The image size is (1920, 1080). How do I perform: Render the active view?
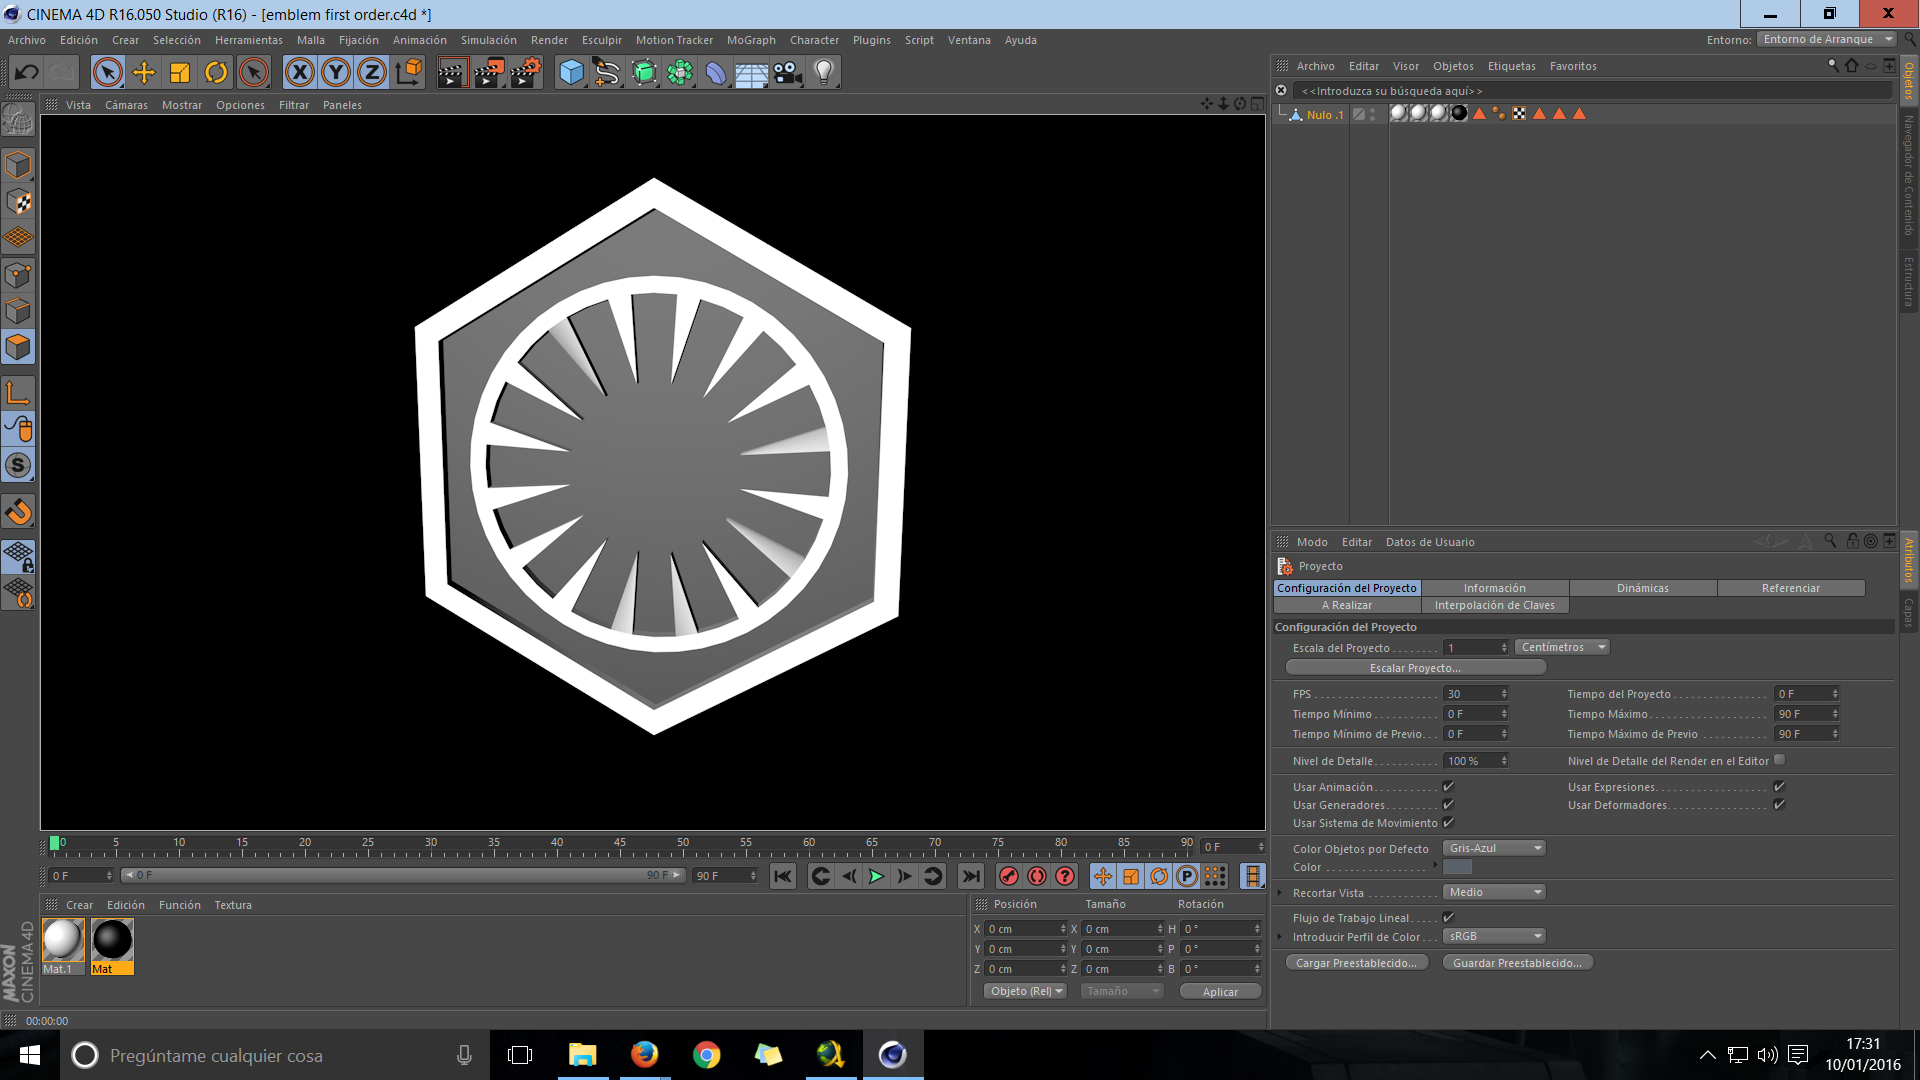tap(452, 72)
